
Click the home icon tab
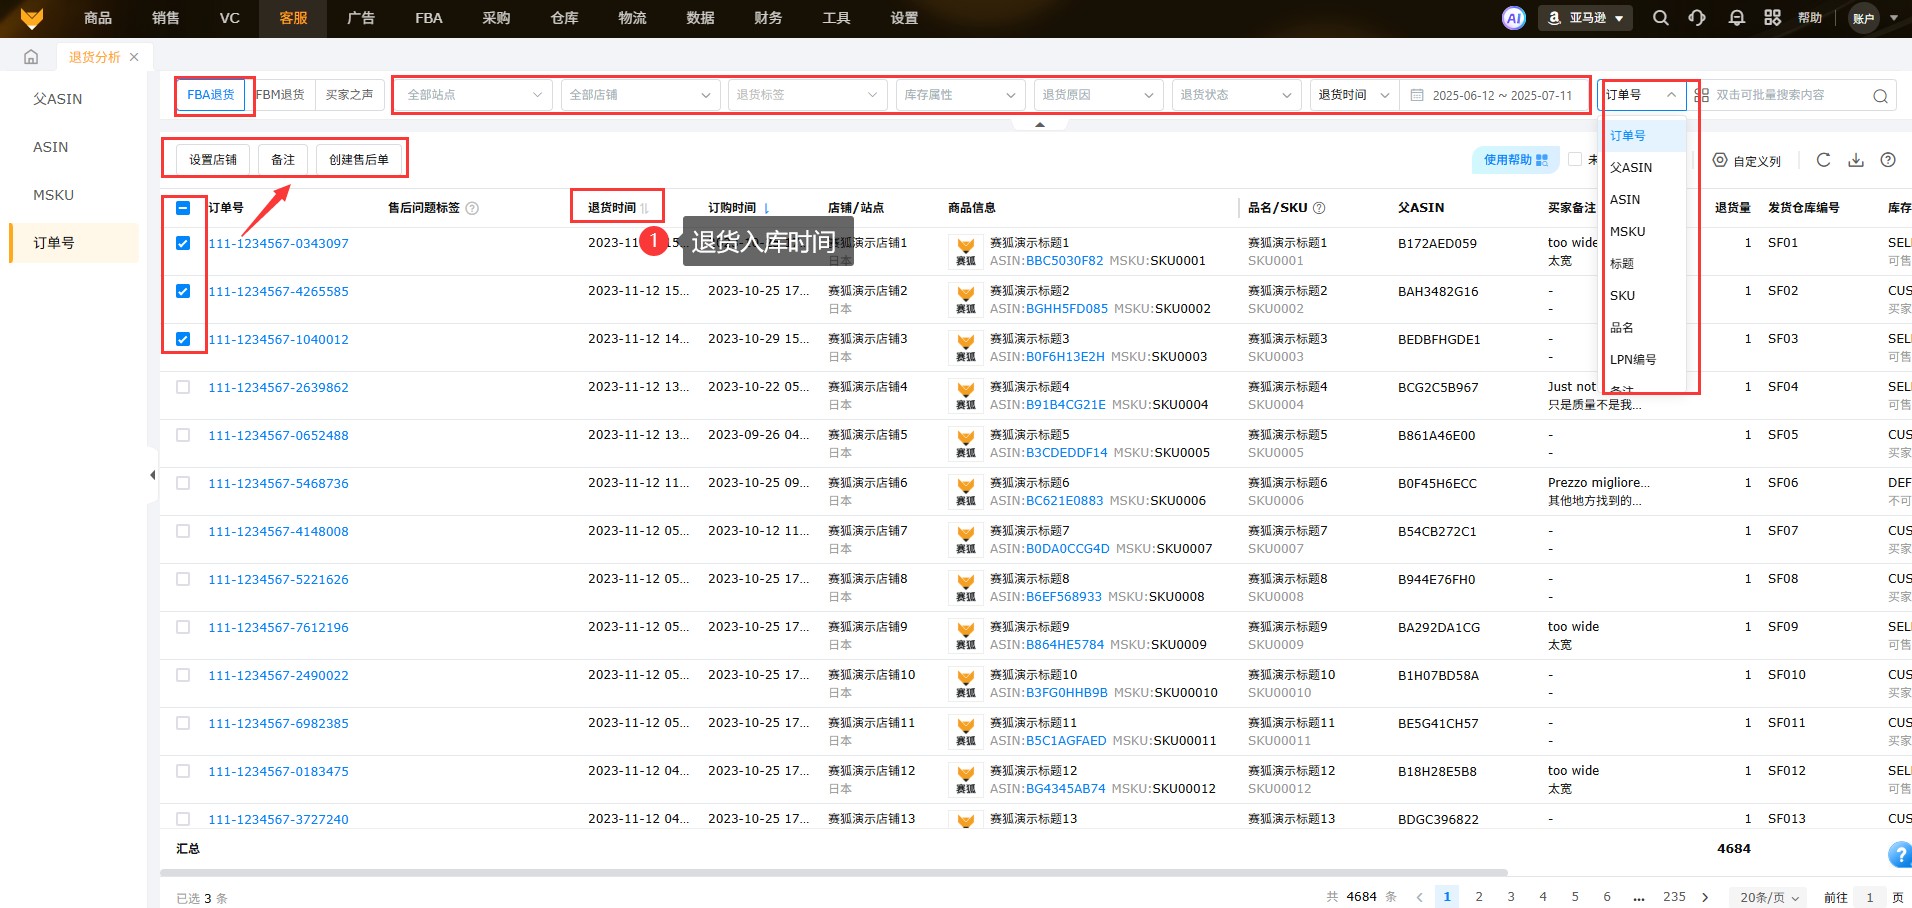[31, 57]
